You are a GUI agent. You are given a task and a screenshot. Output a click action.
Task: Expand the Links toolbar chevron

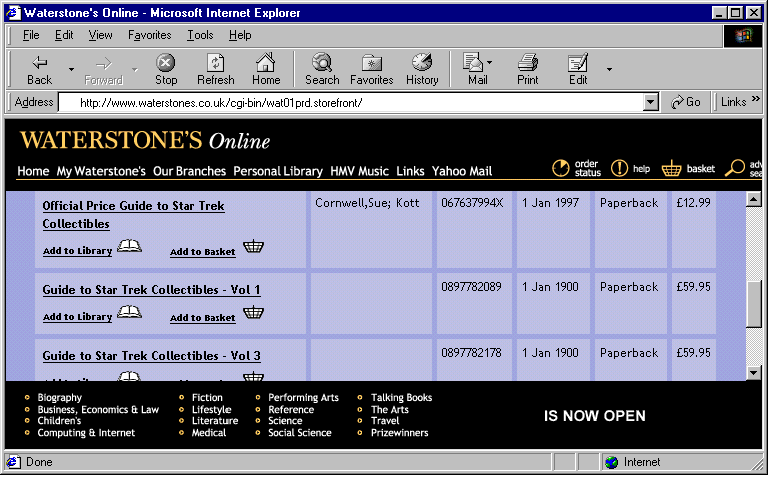click(x=756, y=99)
